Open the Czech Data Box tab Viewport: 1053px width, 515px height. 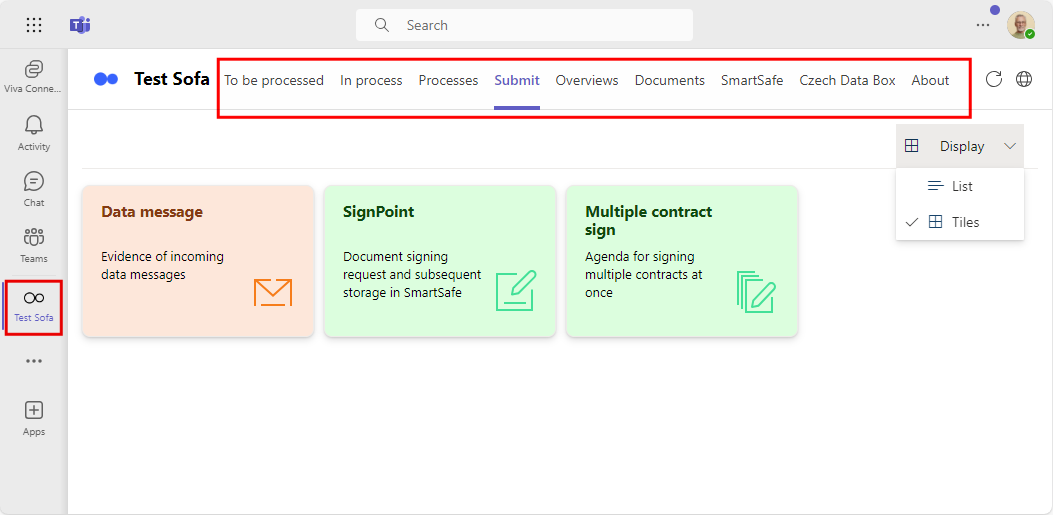[847, 80]
